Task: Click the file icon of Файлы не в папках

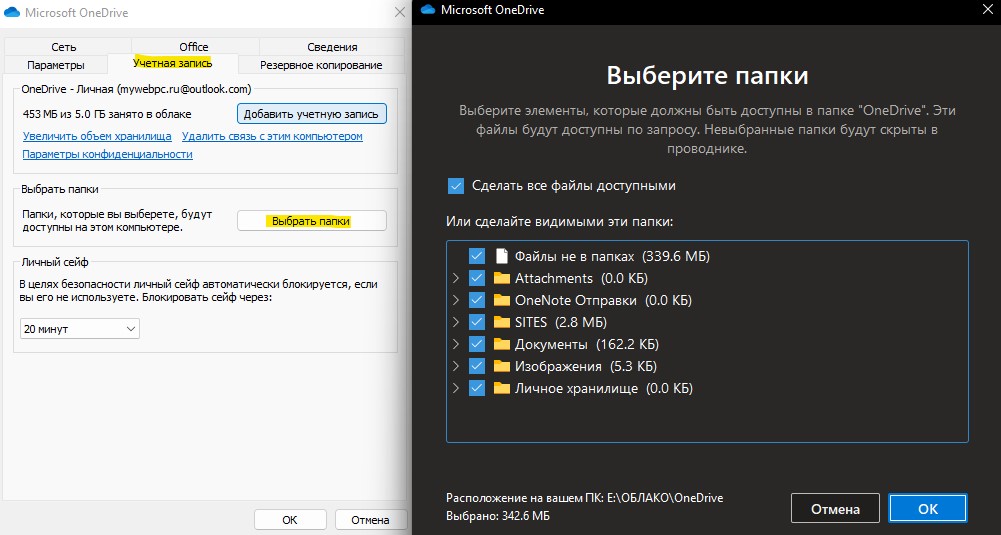Action: coord(501,256)
